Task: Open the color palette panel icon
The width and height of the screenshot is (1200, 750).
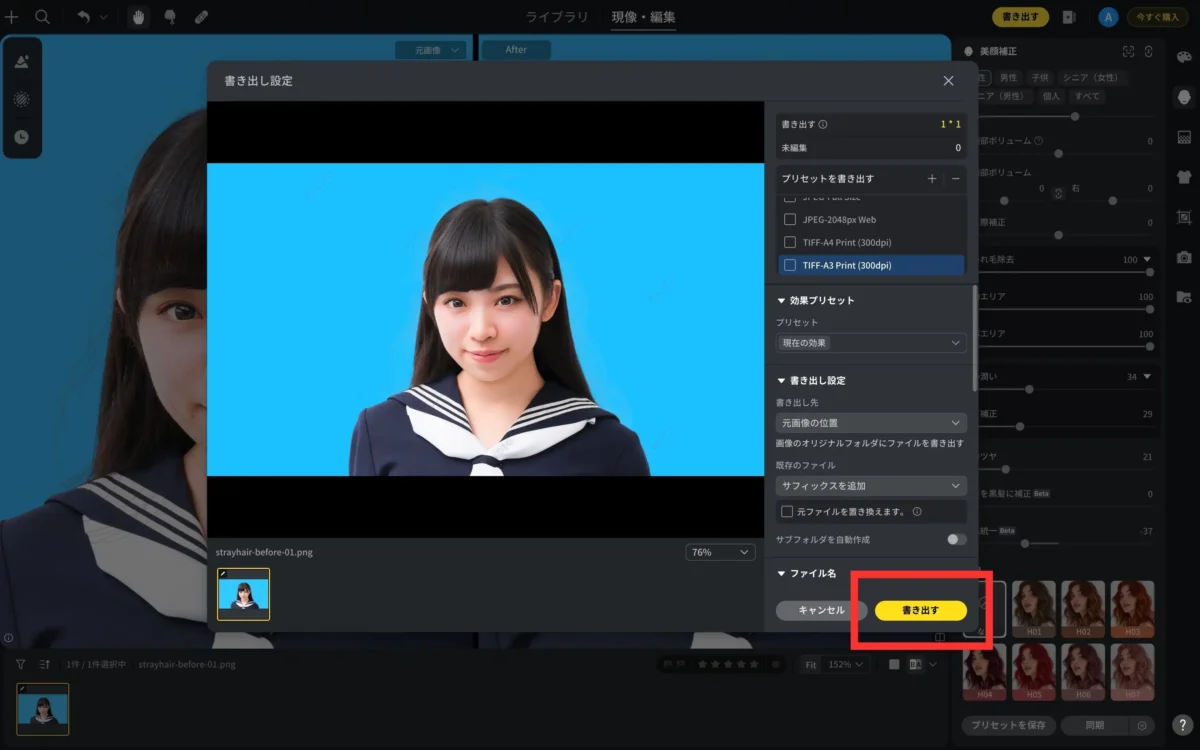Action: [1184, 57]
